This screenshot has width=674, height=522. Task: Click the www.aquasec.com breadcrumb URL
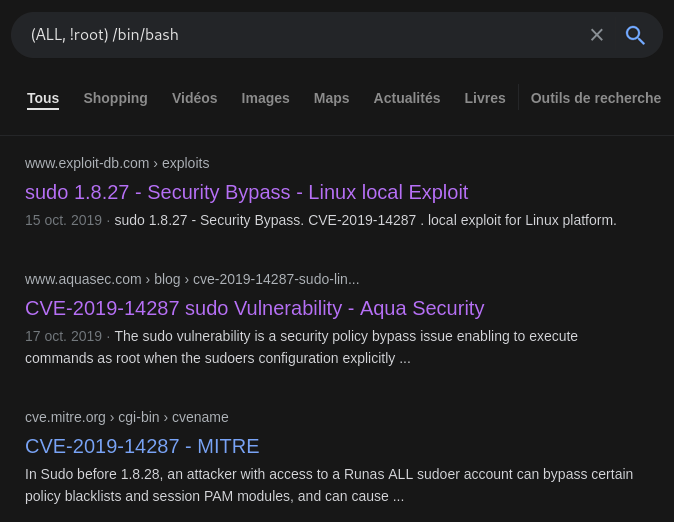191,279
